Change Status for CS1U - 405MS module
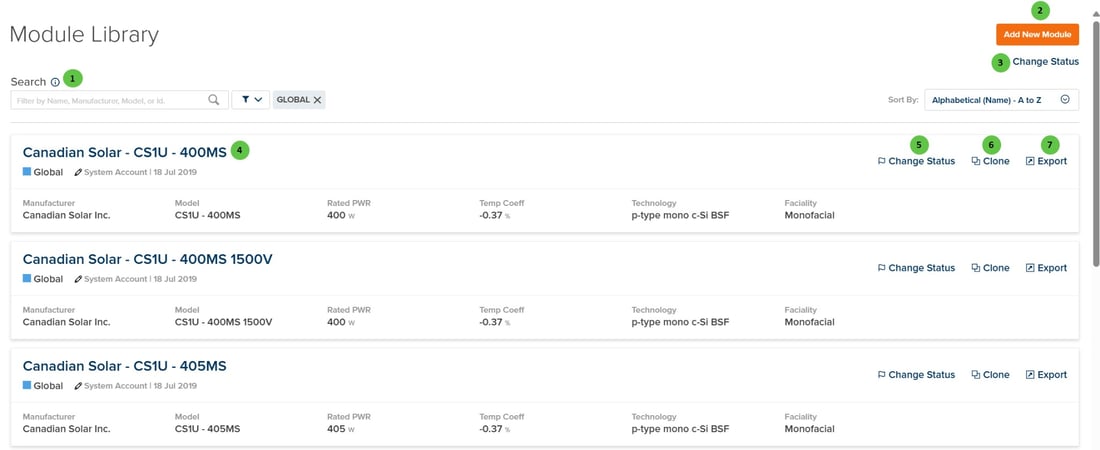Image resolution: width=1100 pixels, height=450 pixels. [916, 374]
